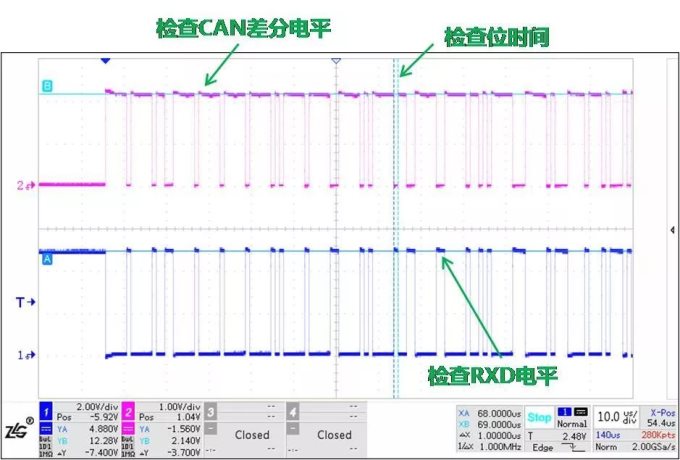Click the 2.48V trigger level value
The image size is (680, 460).
[x=575, y=436]
